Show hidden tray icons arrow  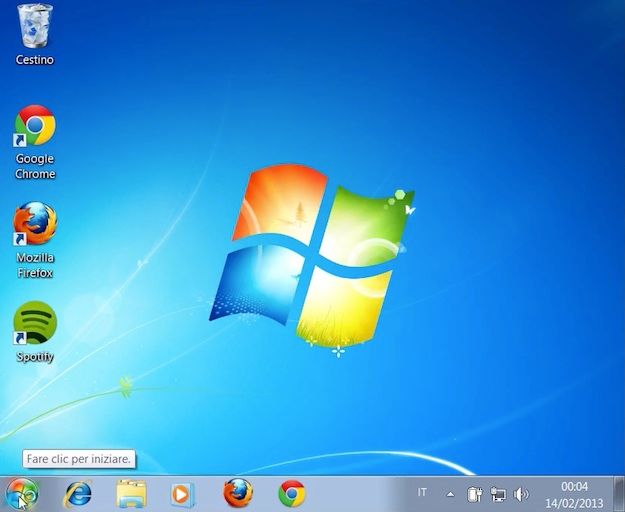click(450, 494)
